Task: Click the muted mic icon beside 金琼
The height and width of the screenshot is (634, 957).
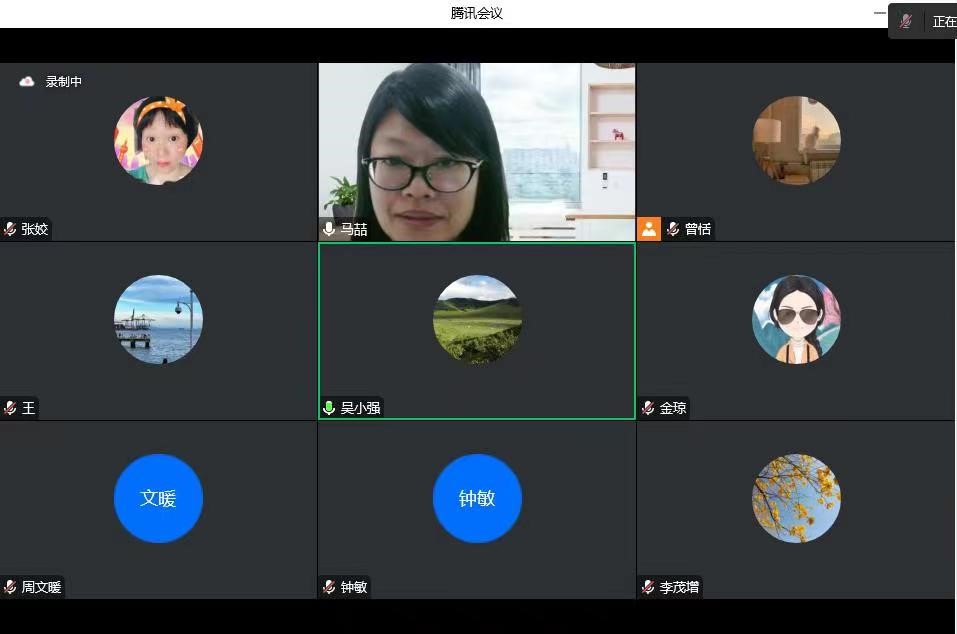Action: tap(648, 408)
